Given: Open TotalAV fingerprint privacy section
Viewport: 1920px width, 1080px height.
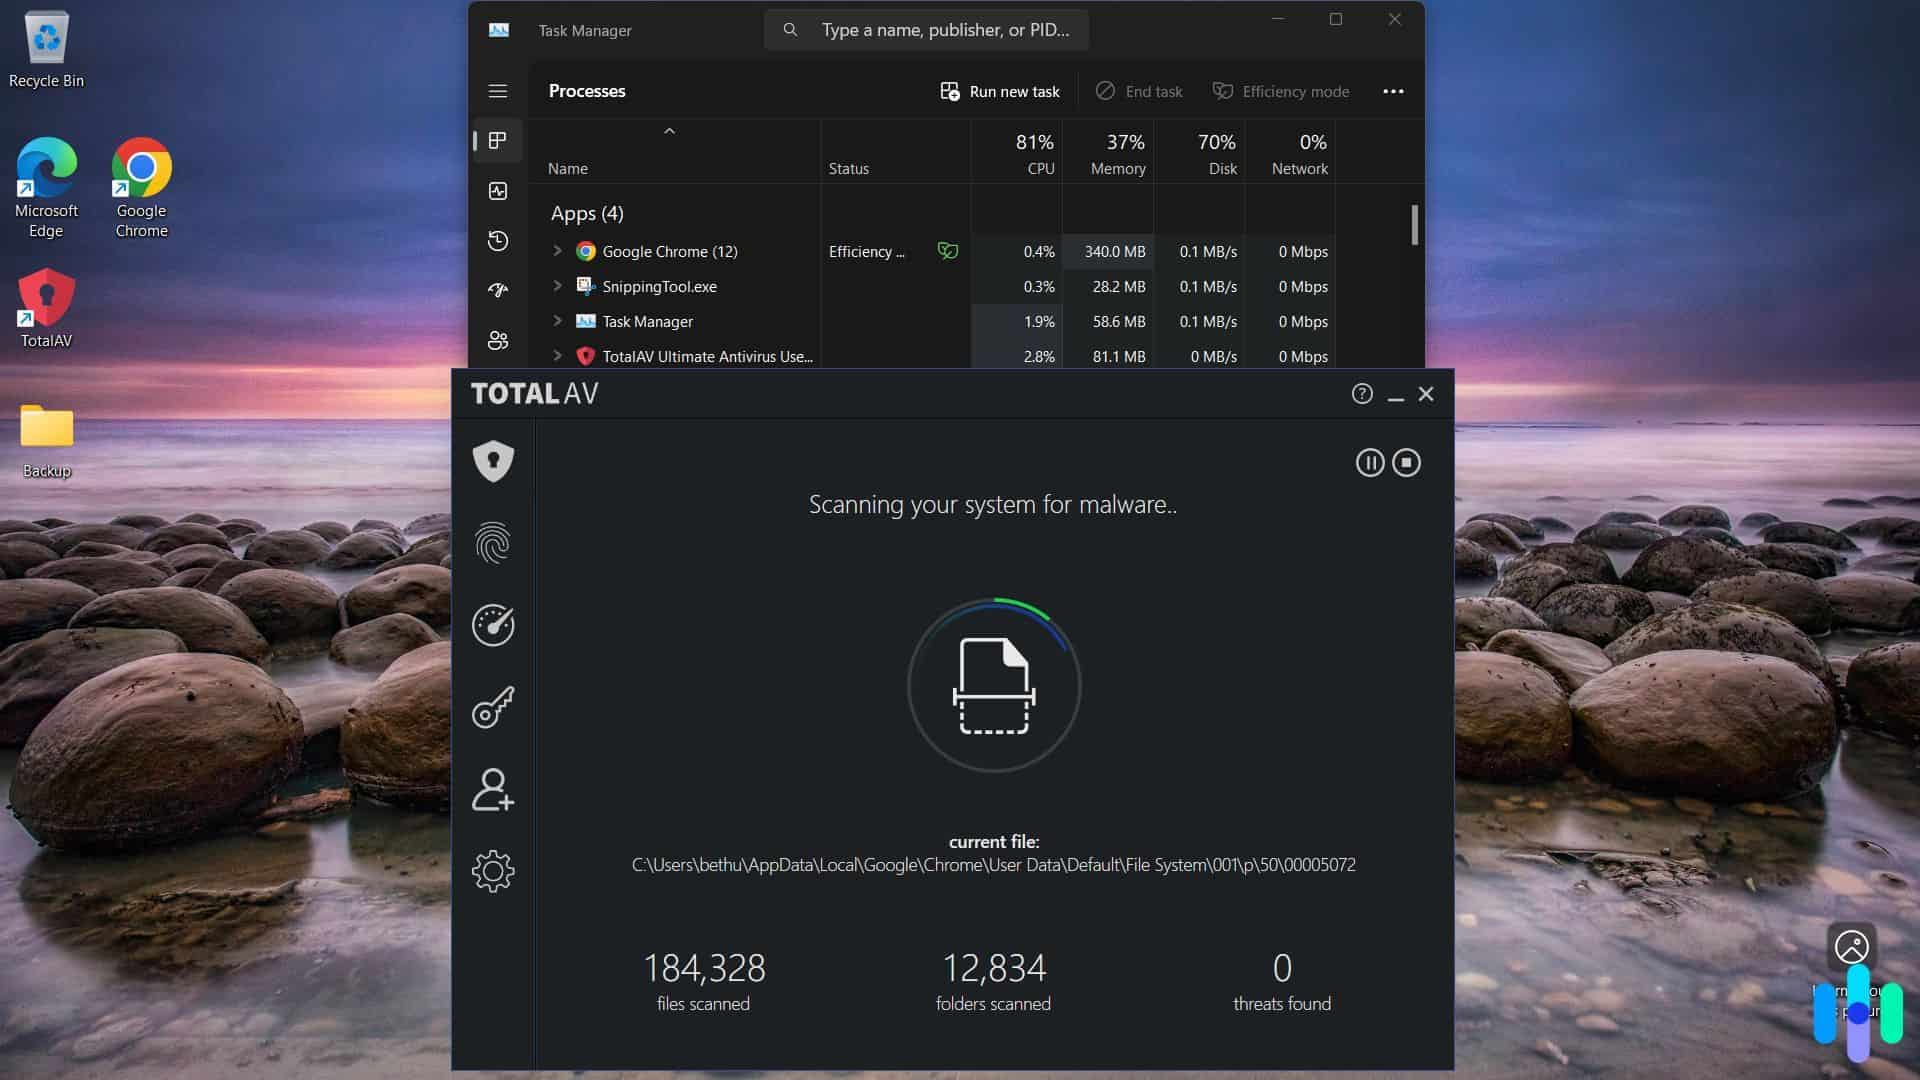Looking at the screenshot, I should click(x=493, y=543).
